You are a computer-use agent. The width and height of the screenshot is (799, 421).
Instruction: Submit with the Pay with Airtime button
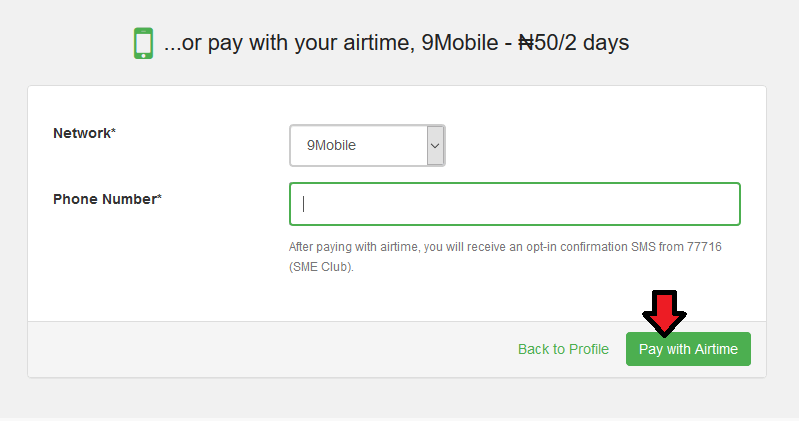tap(688, 349)
